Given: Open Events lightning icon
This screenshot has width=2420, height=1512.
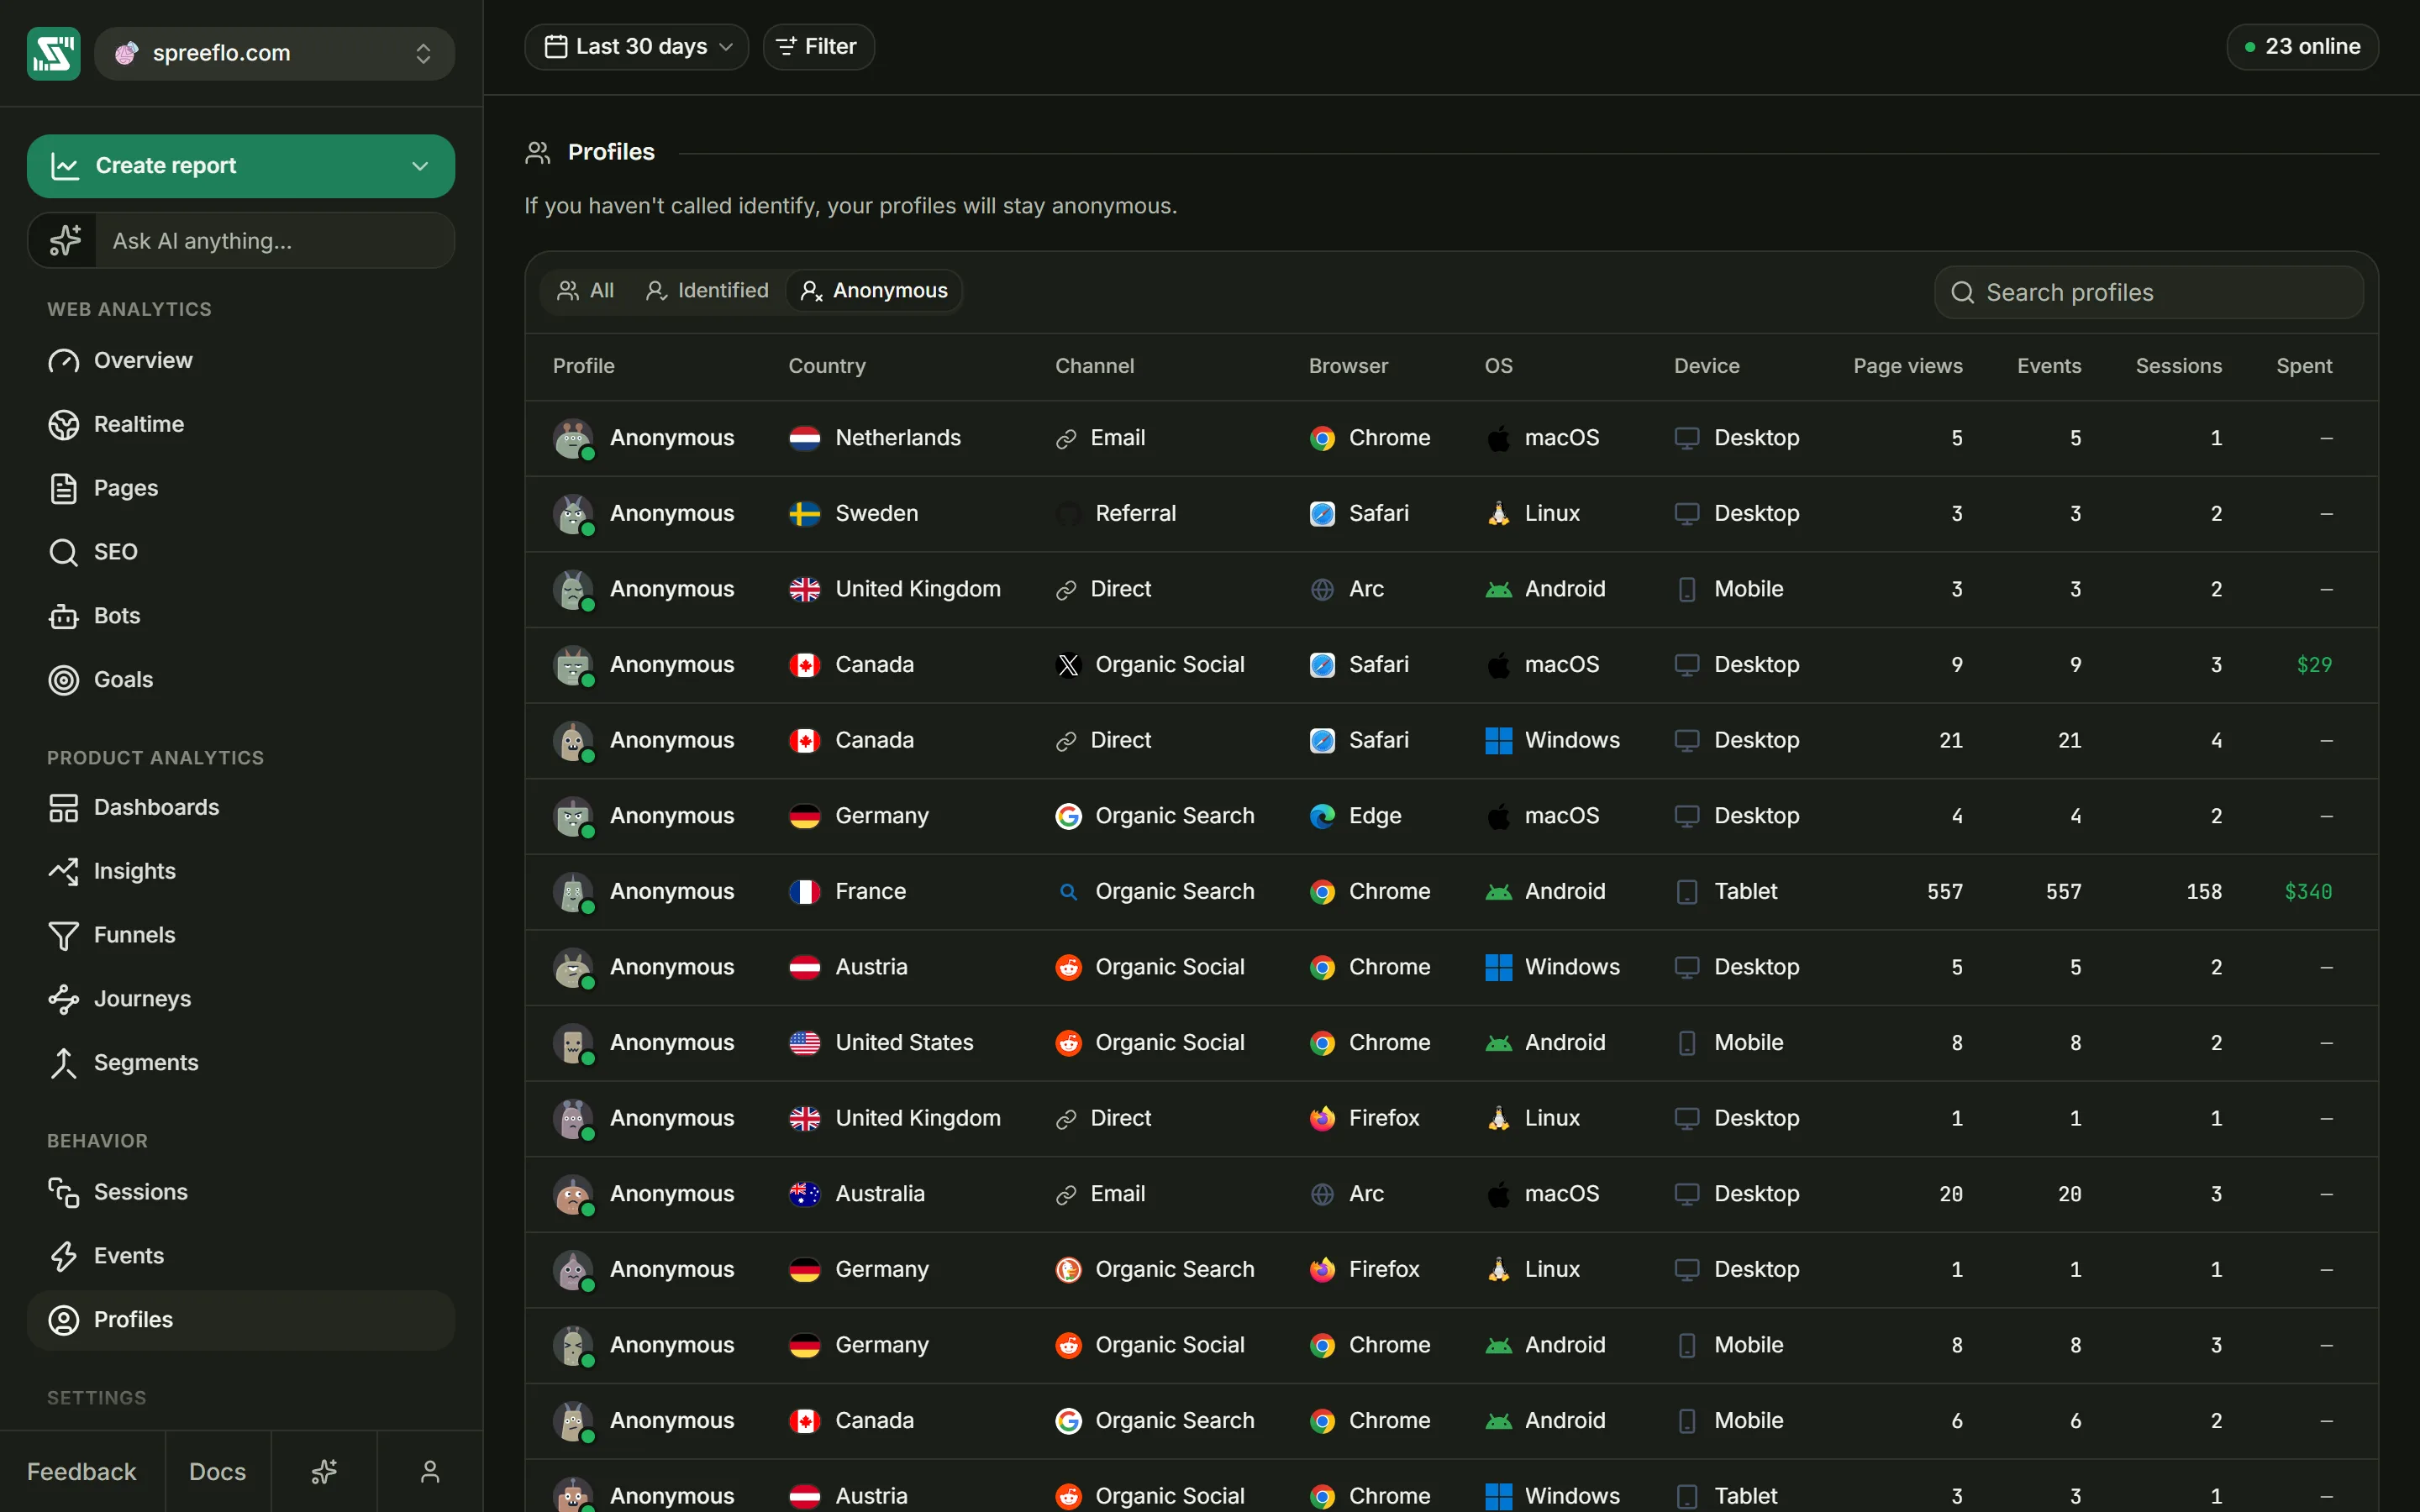Looking at the screenshot, I should (x=64, y=1256).
